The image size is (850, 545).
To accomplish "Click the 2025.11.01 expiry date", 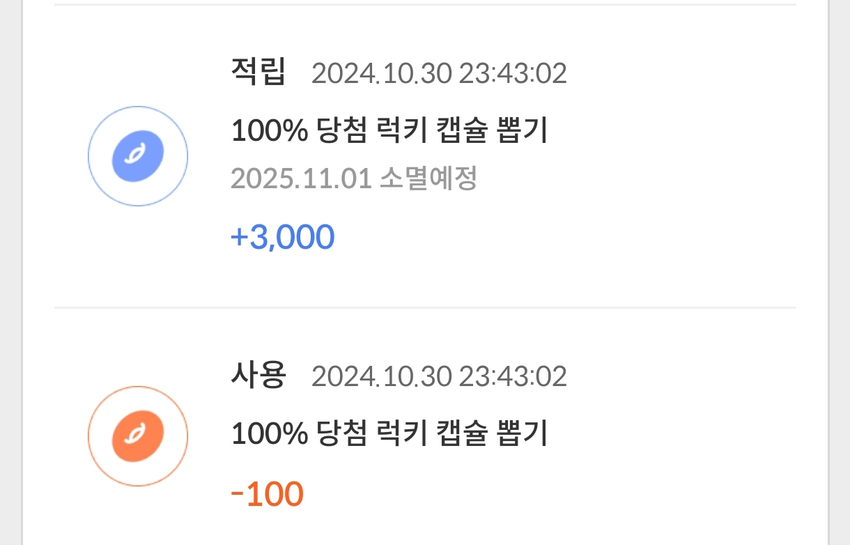I will click(301, 179).
